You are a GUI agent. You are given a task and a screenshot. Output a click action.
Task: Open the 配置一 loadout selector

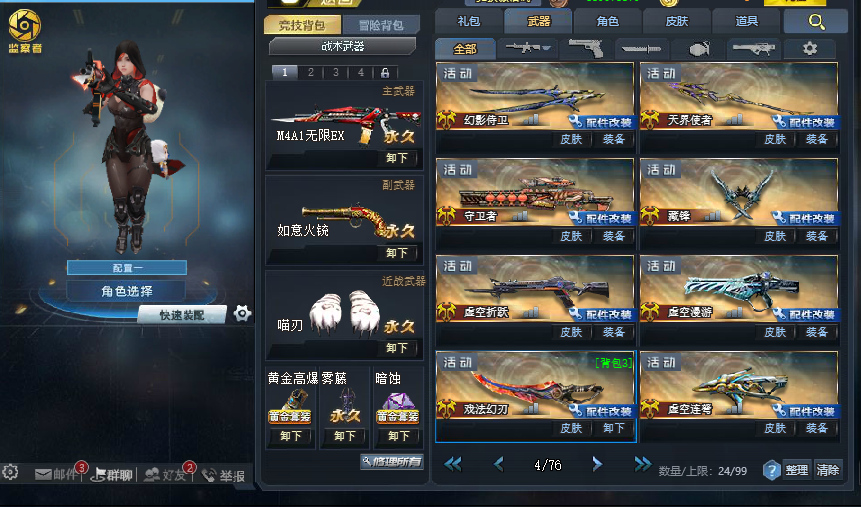[127, 268]
